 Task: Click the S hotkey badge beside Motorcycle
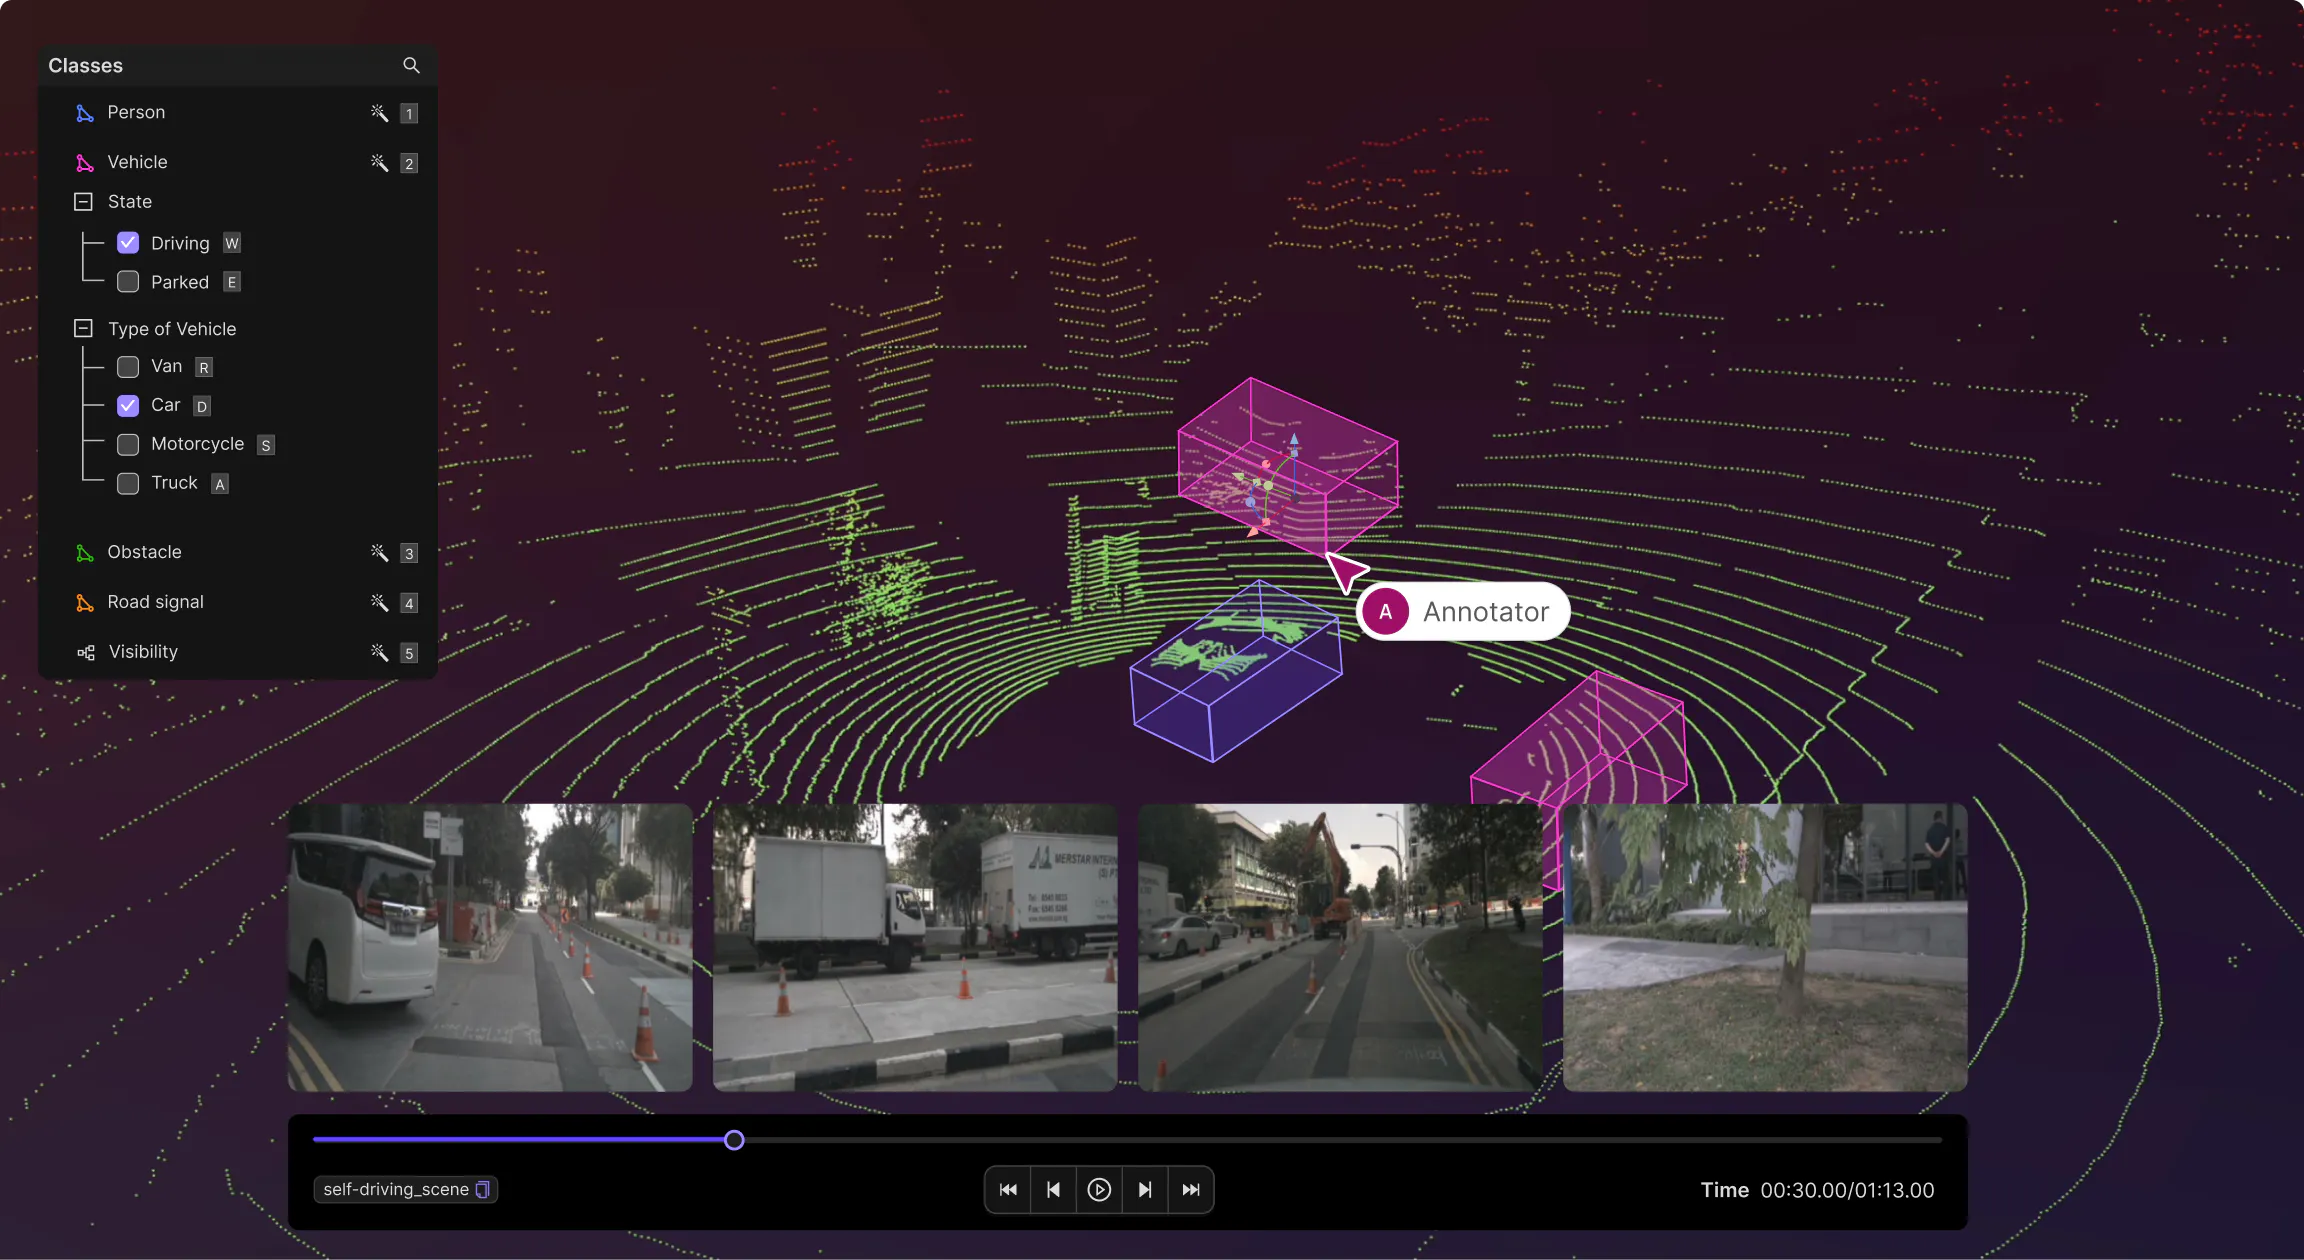[x=266, y=446]
